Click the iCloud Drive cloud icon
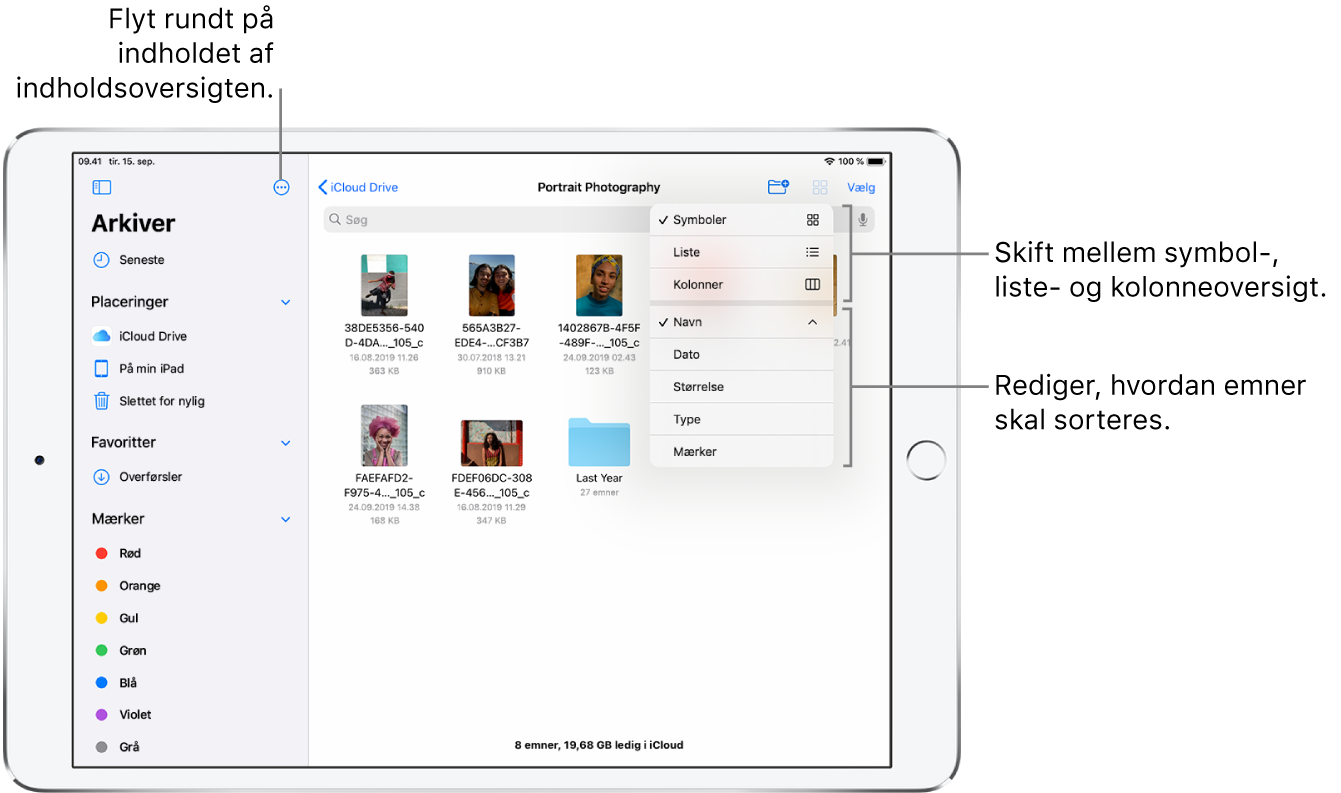Image resolution: width=1341 pixels, height=793 pixels. point(101,336)
